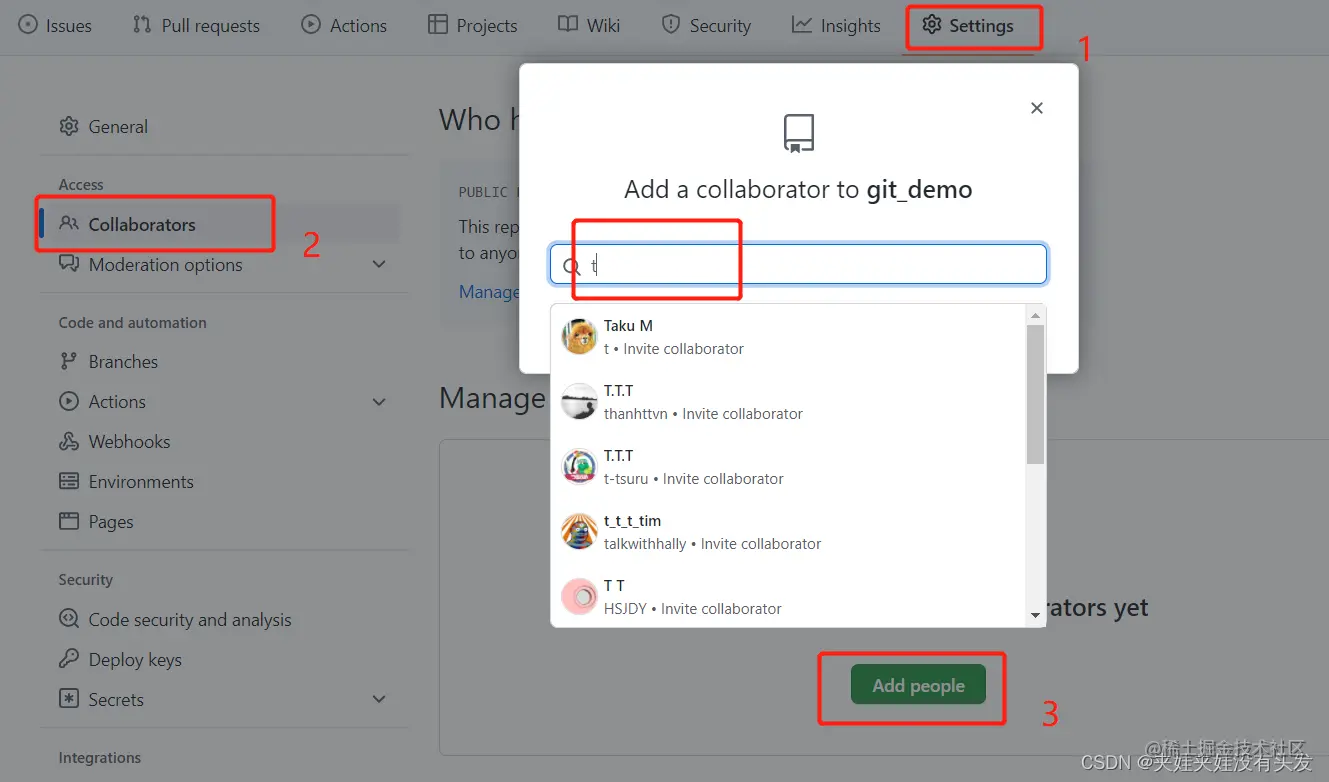The image size is (1329, 782).
Task: Expand the Secrets chevron
Action: pos(379,700)
